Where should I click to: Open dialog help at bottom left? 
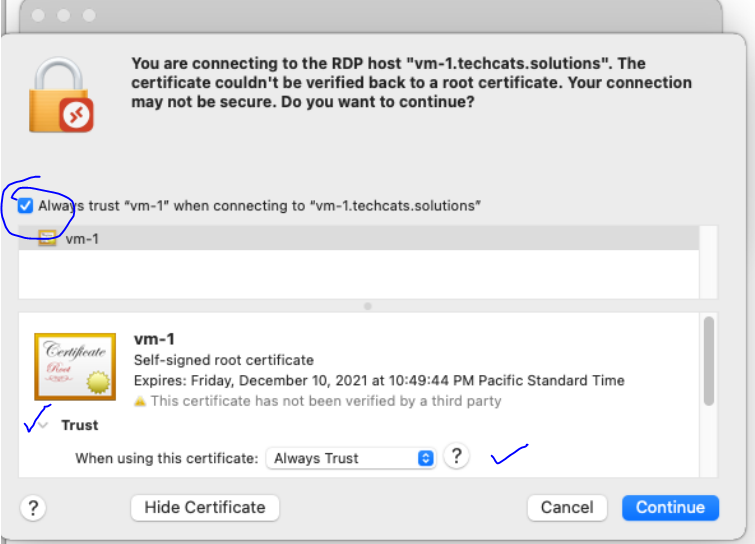33,508
